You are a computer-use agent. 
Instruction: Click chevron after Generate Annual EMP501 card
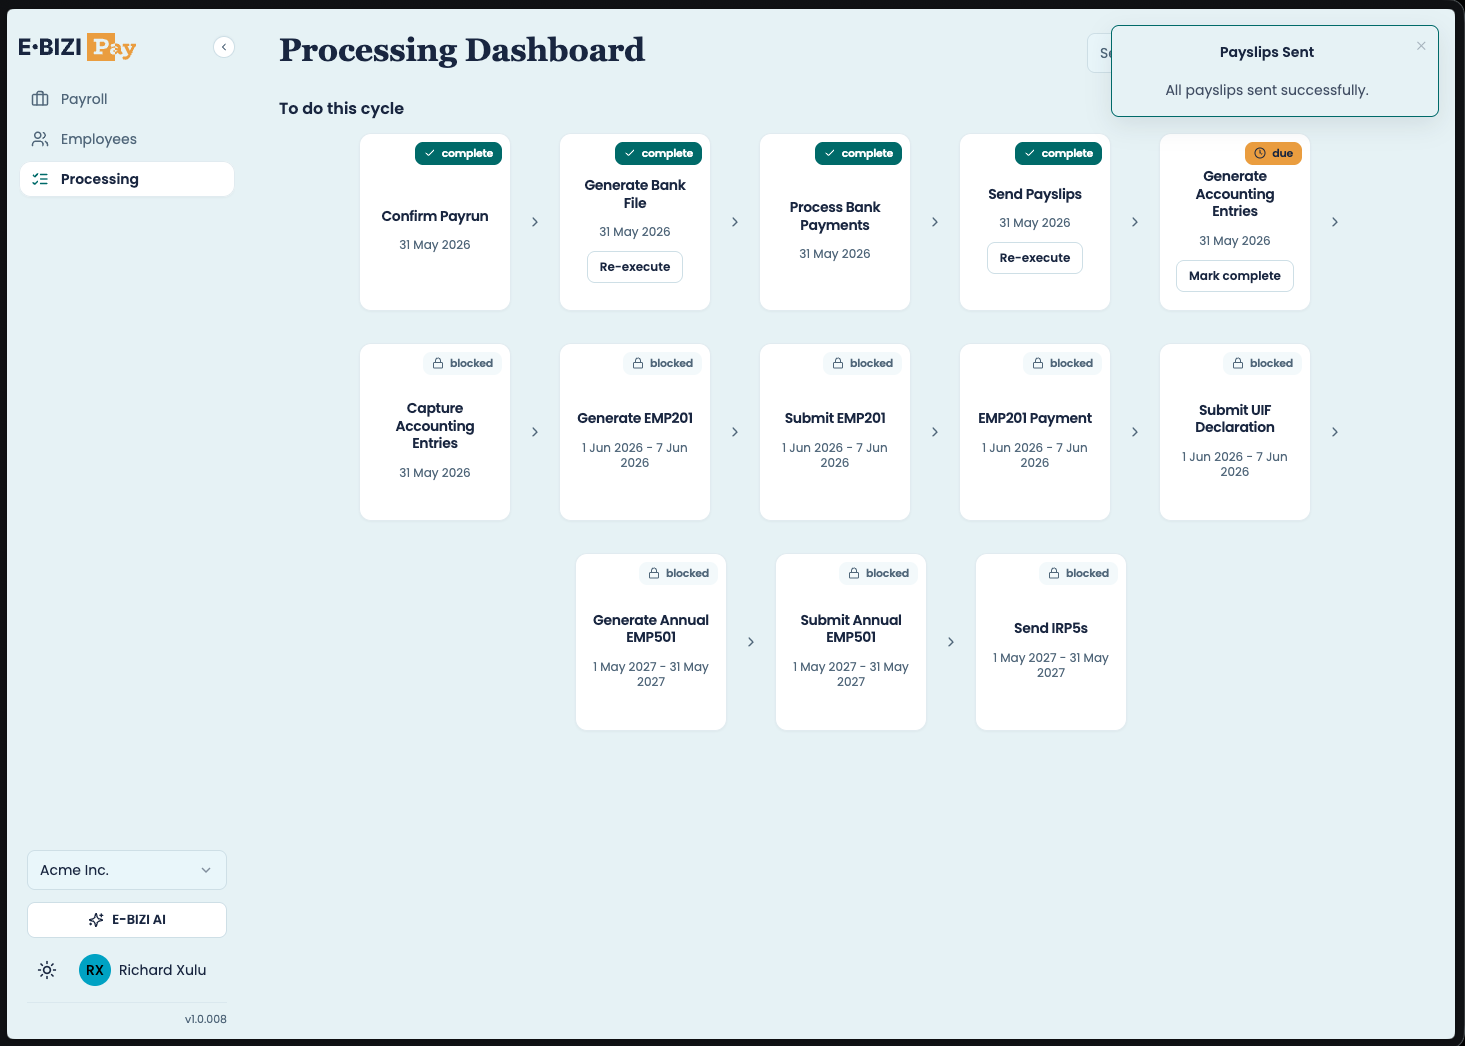pos(751,642)
